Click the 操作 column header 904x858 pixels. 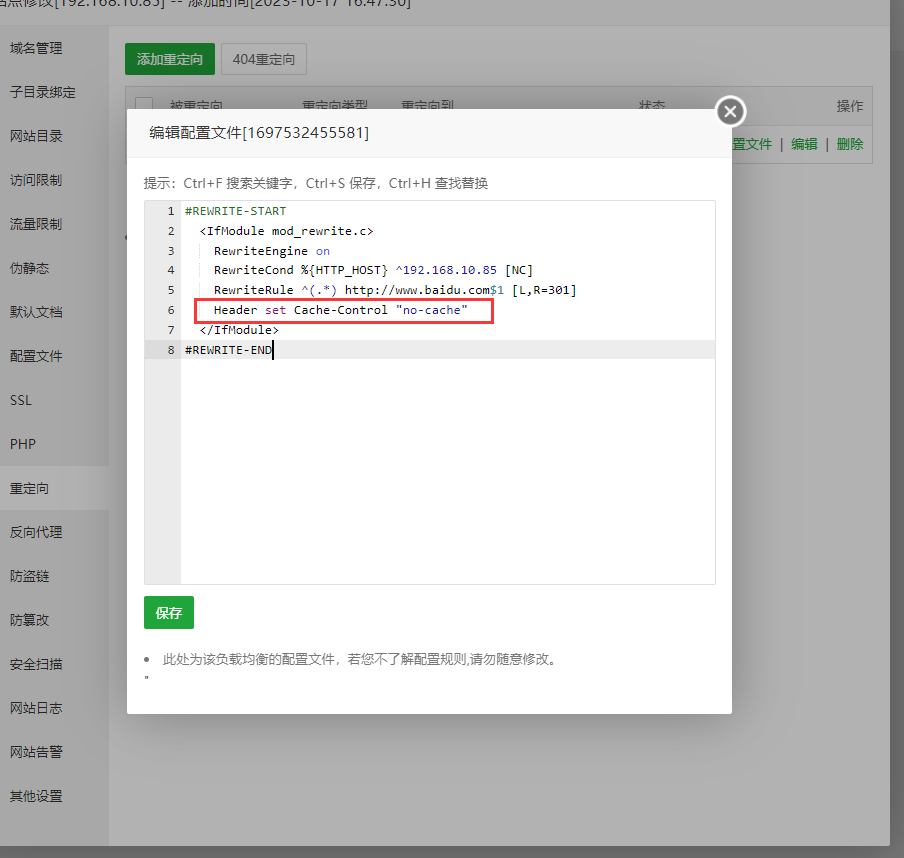point(850,106)
